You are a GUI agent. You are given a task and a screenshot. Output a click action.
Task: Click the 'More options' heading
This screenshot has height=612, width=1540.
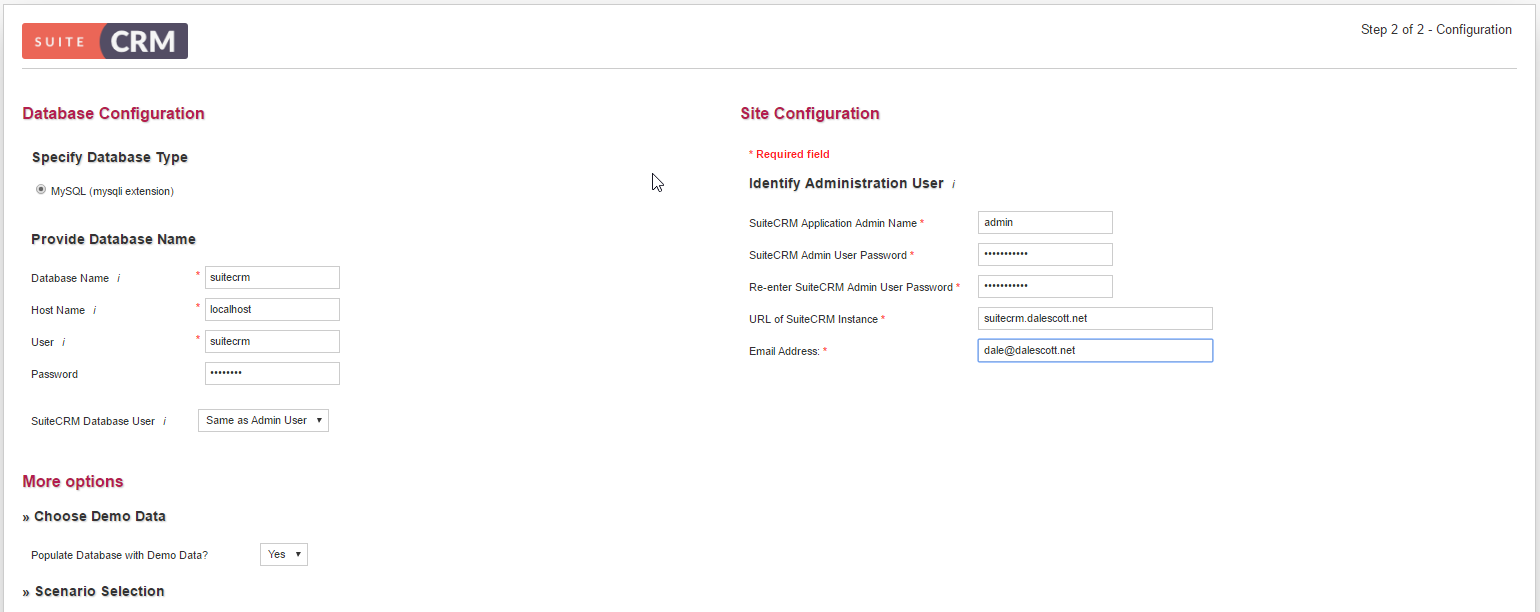[73, 481]
